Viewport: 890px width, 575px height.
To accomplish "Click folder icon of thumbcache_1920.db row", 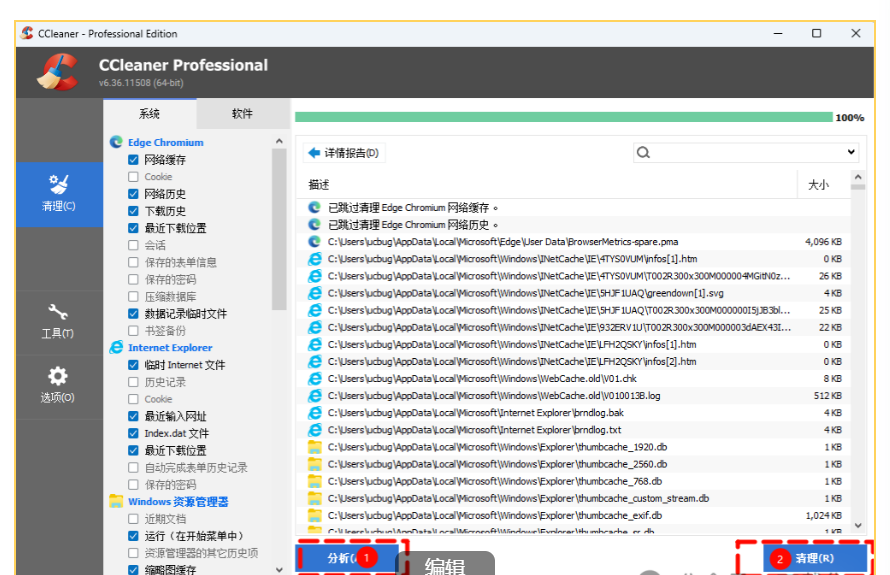I will (x=314, y=447).
